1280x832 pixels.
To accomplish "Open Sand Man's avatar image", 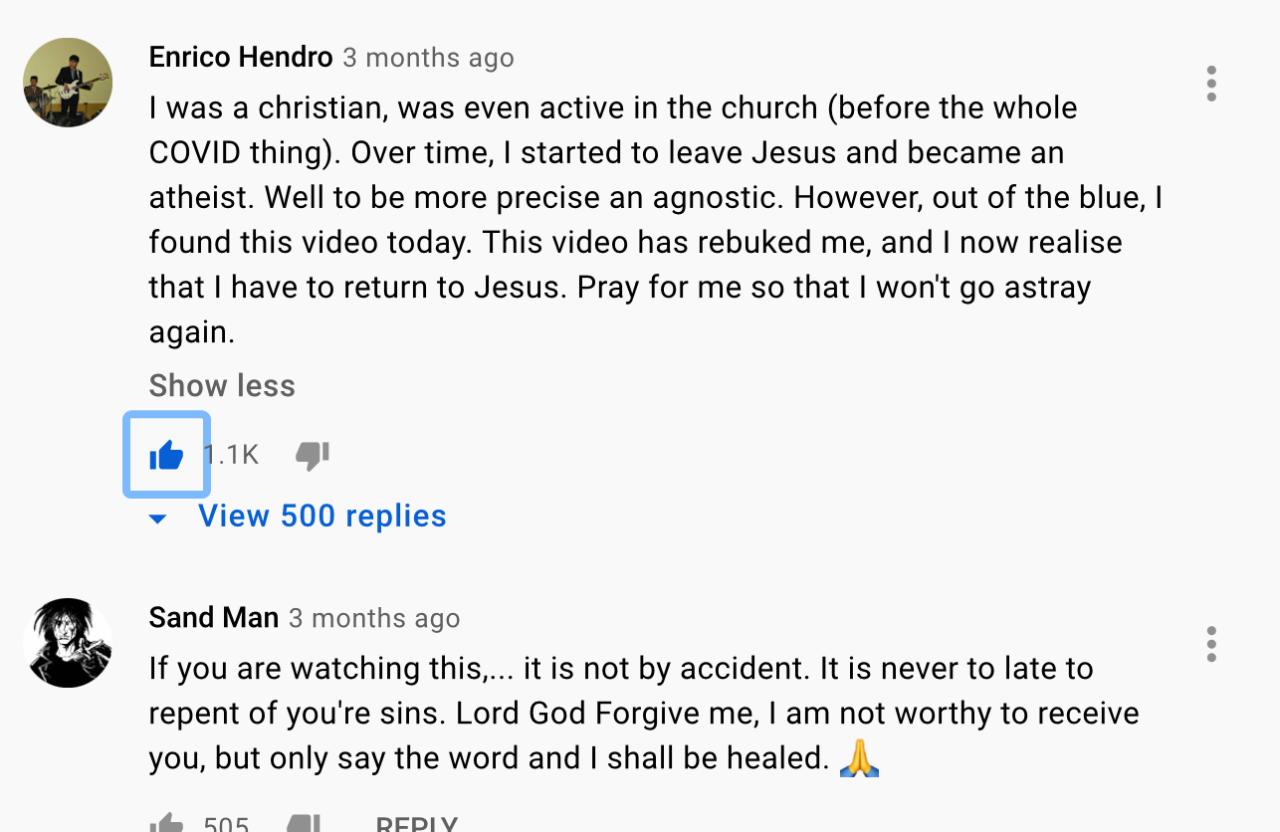I will point(68,643).
